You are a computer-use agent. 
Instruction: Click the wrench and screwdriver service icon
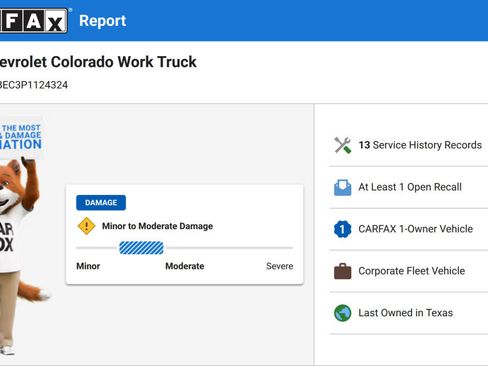coord(343,145)
